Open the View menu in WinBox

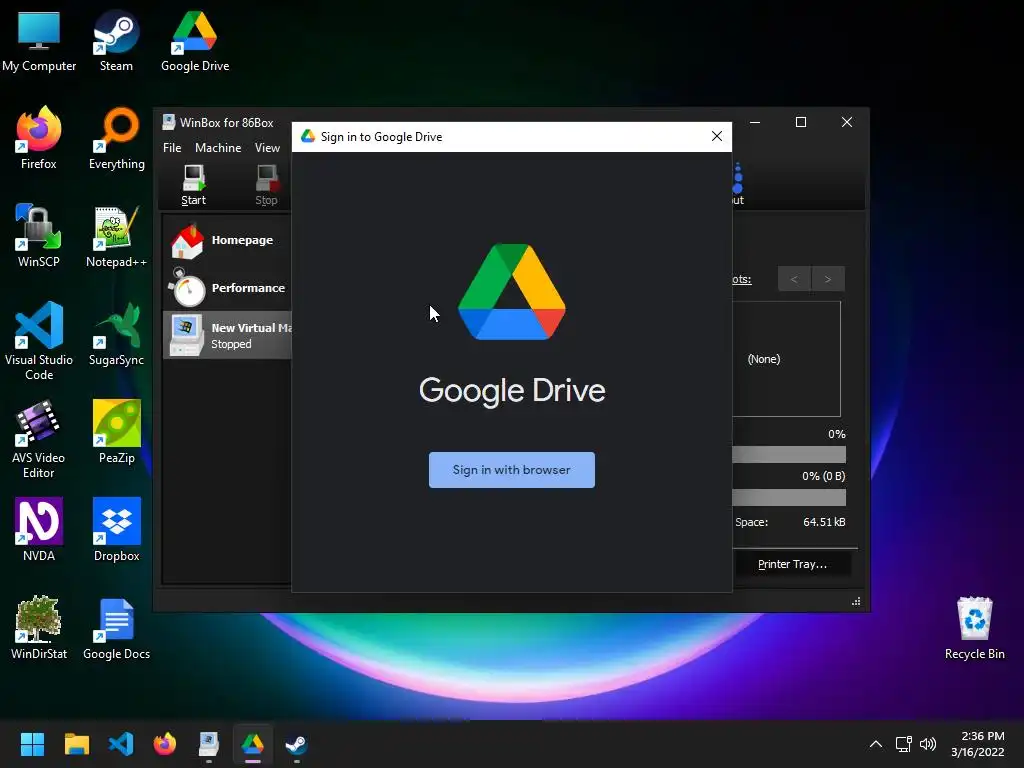coord(267,148)
